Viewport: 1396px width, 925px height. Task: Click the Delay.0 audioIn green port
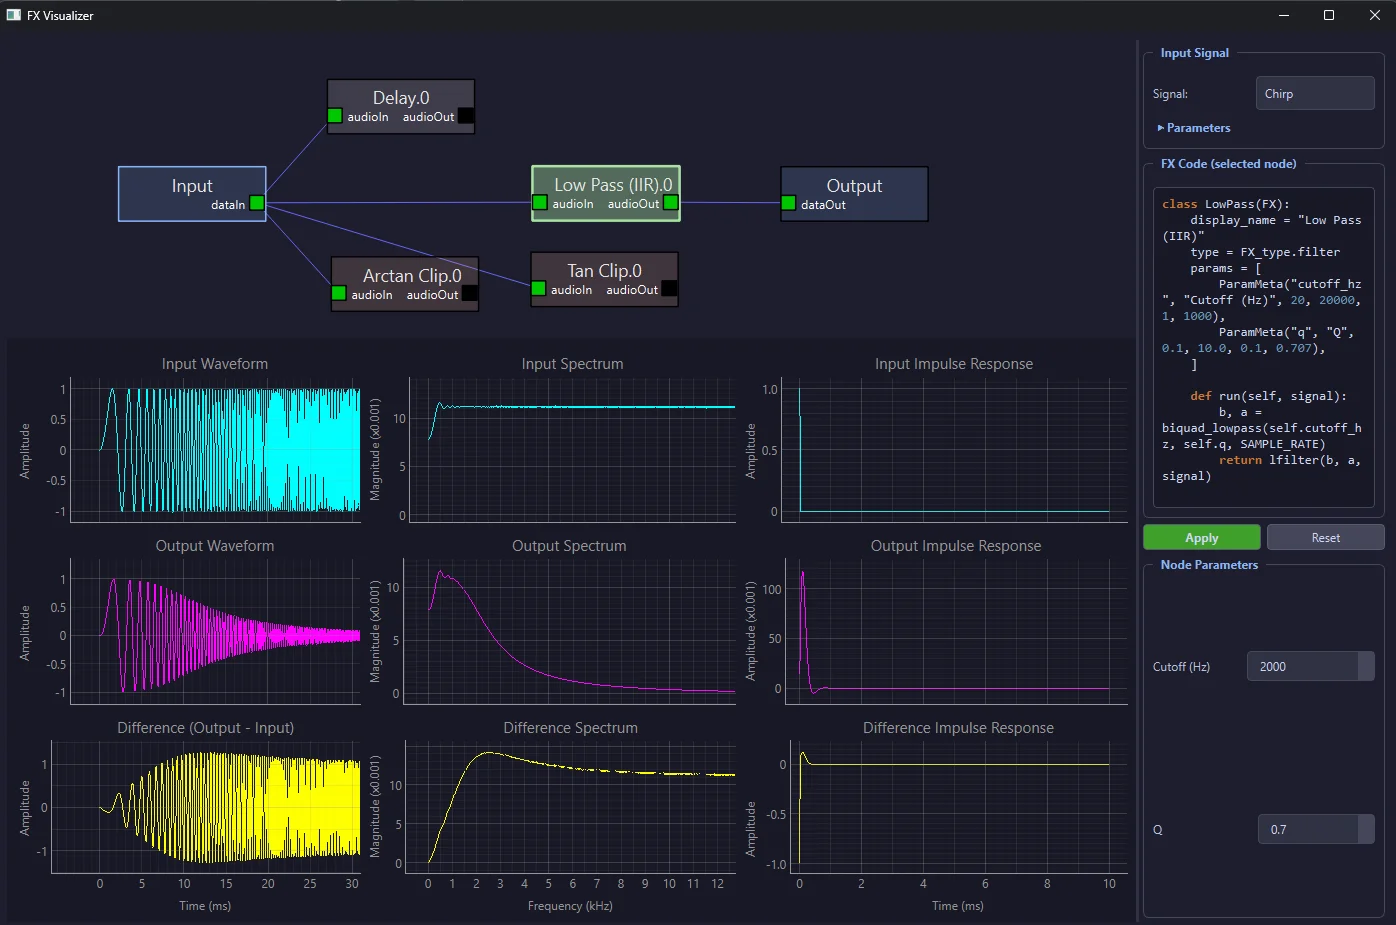335,116
